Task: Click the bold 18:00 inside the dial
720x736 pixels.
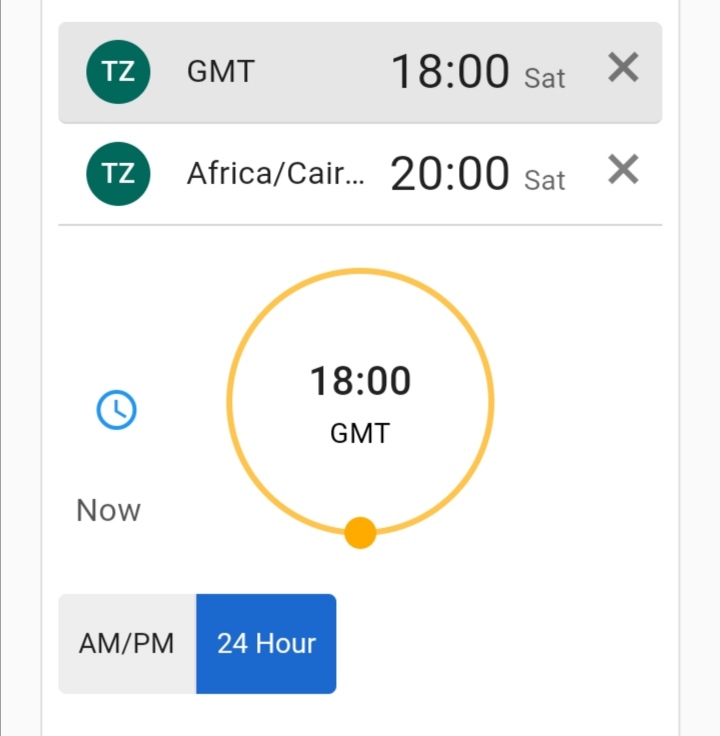Action: (360, 381)
